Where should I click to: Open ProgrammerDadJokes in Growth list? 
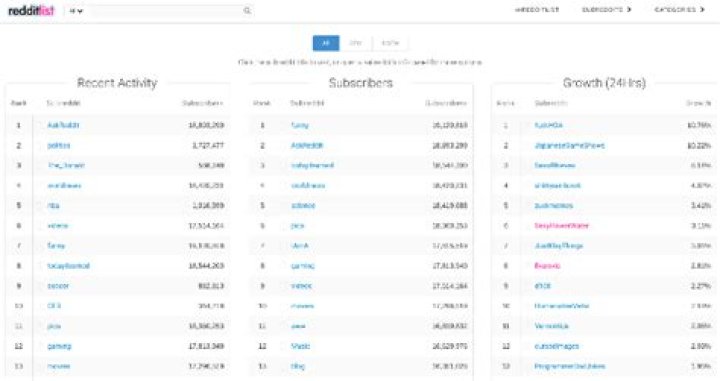(570, 366)
